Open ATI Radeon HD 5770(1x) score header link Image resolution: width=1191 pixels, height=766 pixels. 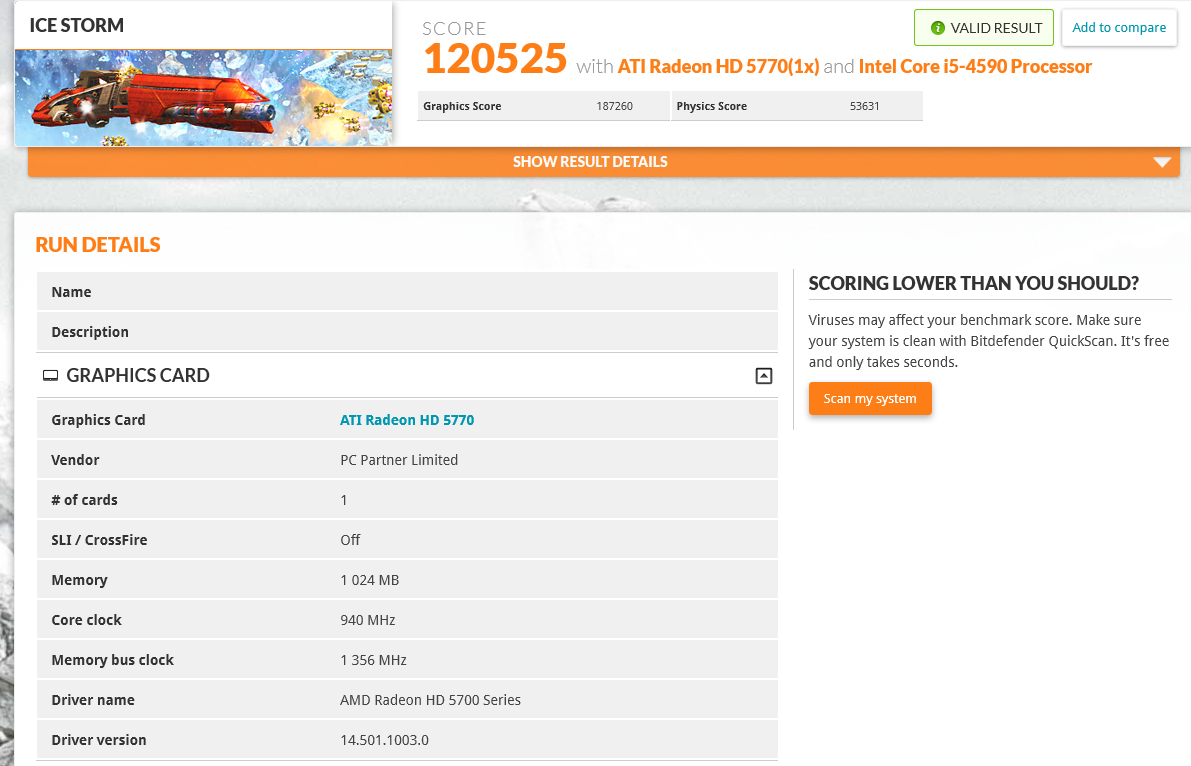[718, 67]
